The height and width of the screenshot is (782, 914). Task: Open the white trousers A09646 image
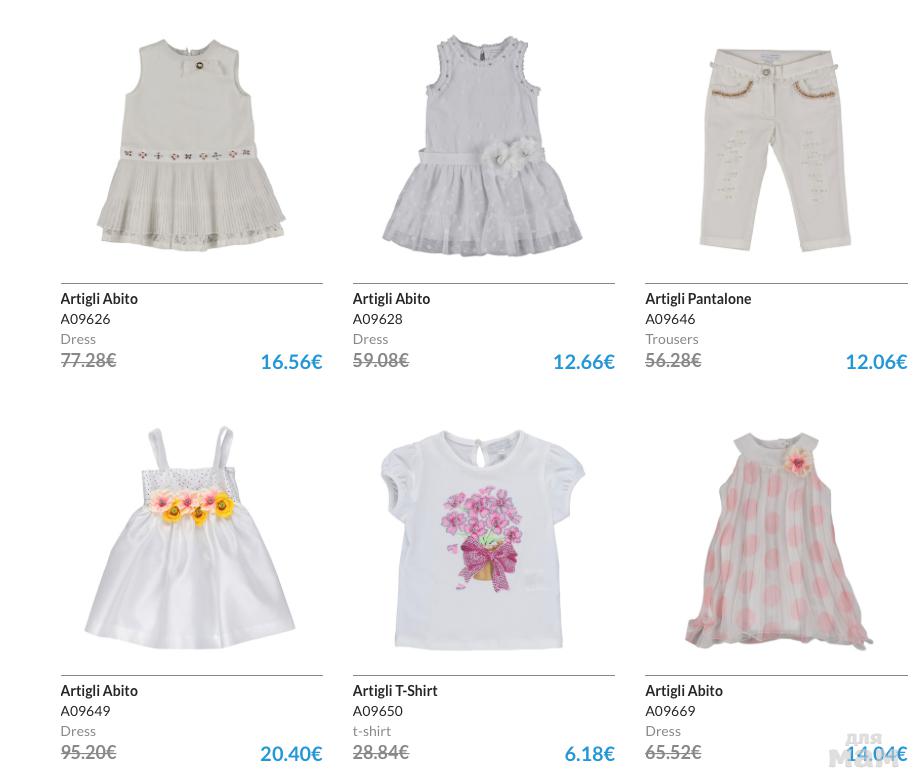coord(776,150)
